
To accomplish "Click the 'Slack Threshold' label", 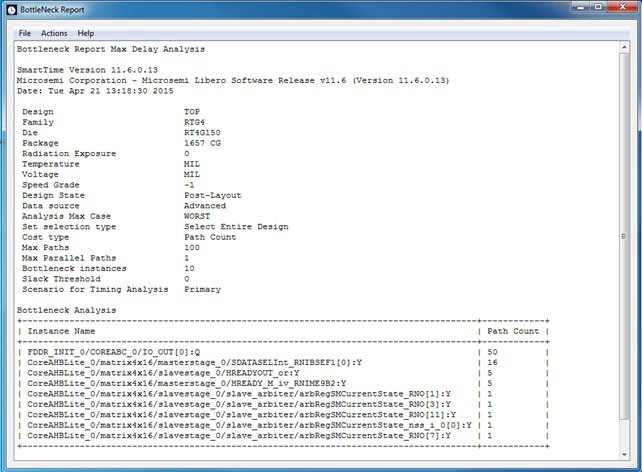I will coord(61,279).
